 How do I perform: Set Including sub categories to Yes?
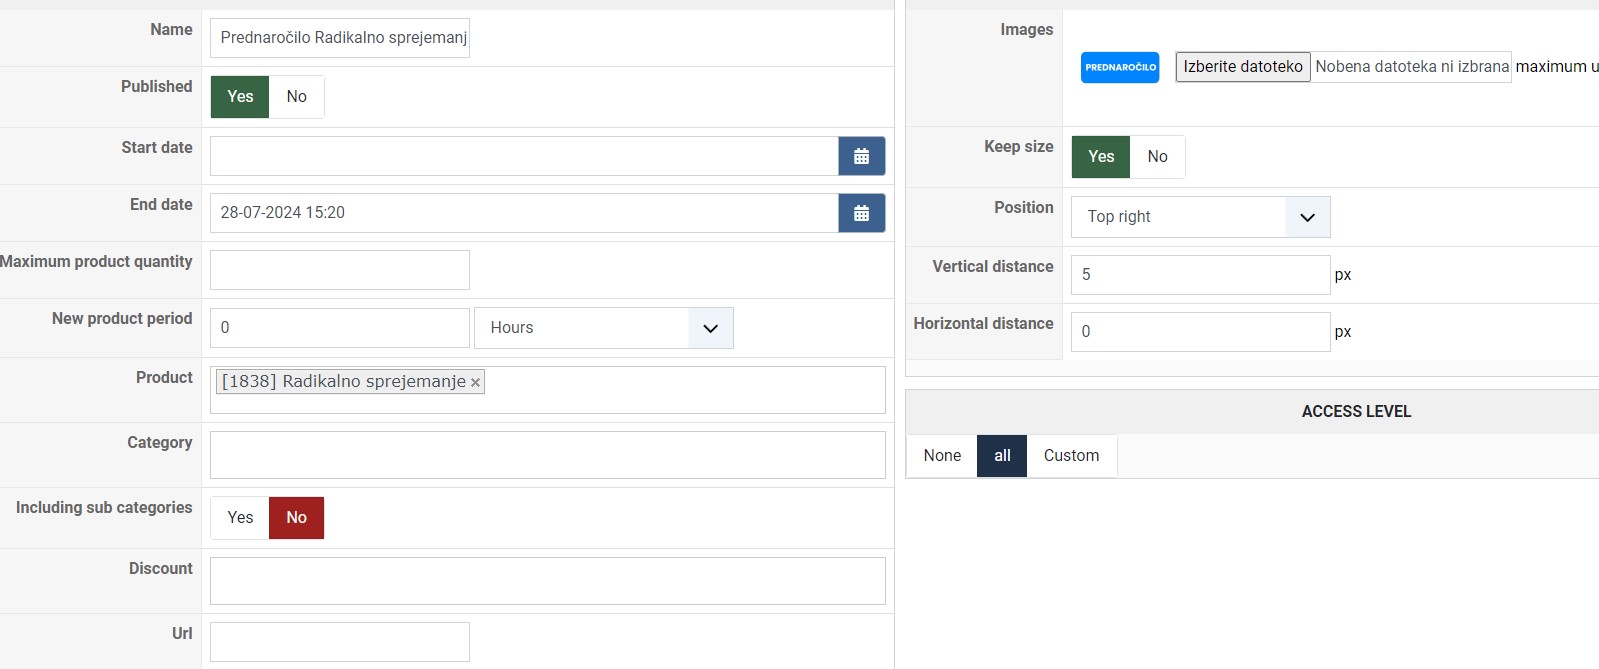point(240,518)
